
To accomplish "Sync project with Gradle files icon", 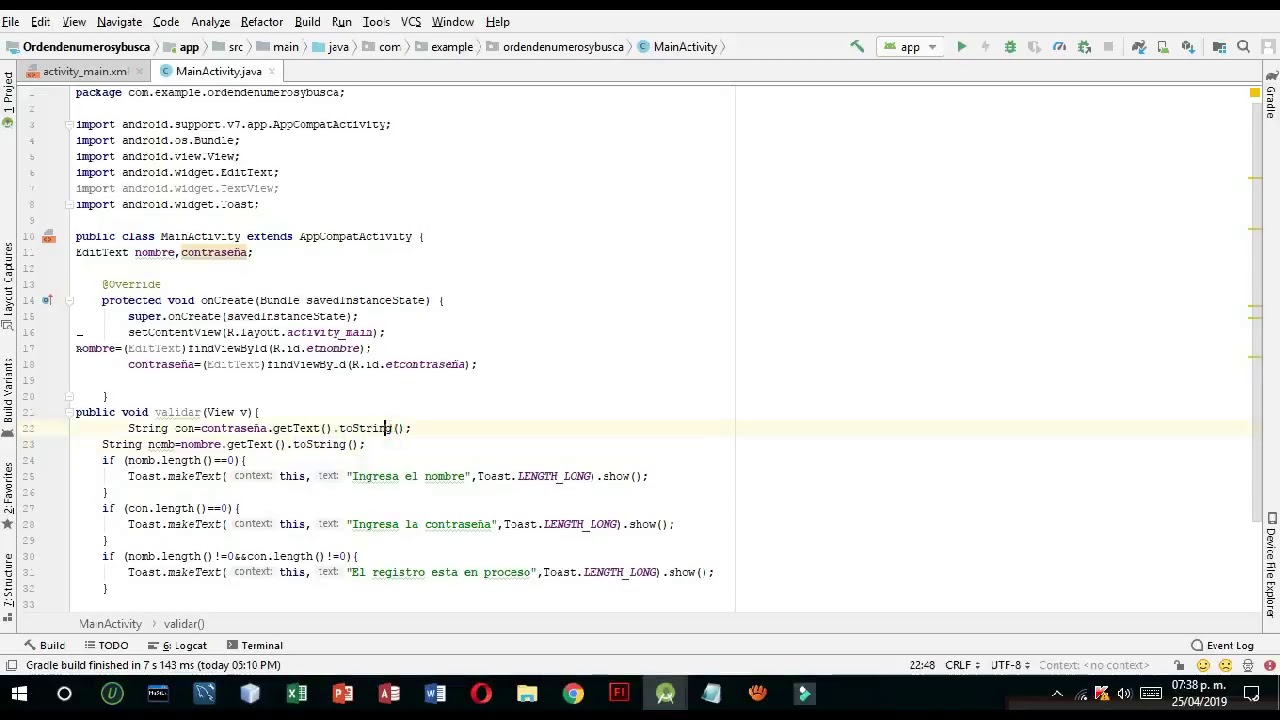I will point(1138,47).
